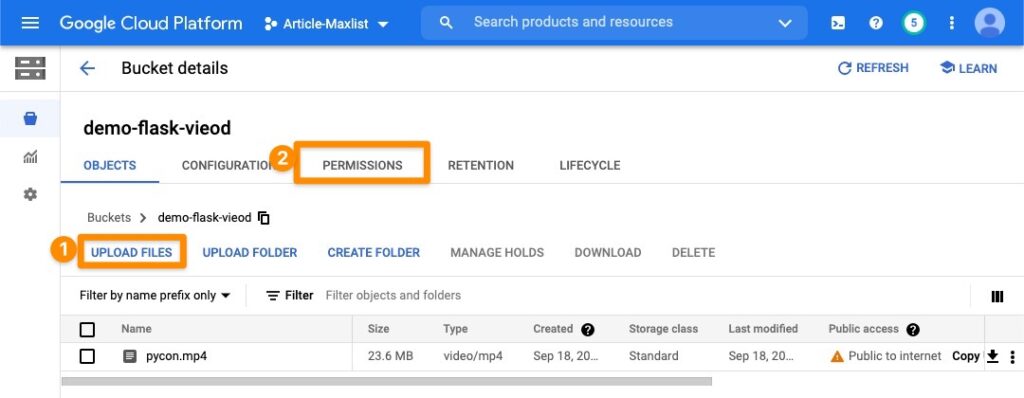Download pycon.mp4 with the download icon
1024x398 pixels.
pyautogui.click(x=993, y=356)
